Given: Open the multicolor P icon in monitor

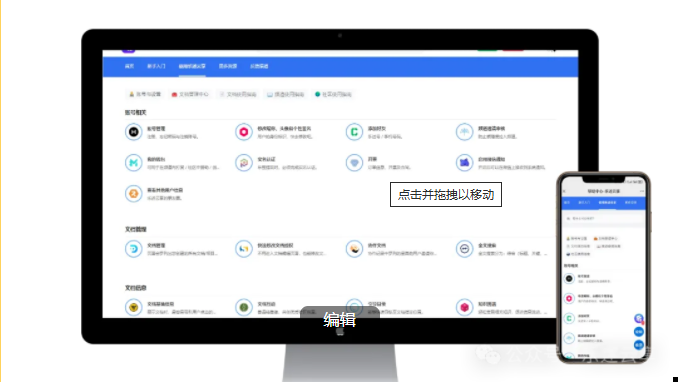Looking at the screenshot, I should pyautogui.click(x=244, y=163).
